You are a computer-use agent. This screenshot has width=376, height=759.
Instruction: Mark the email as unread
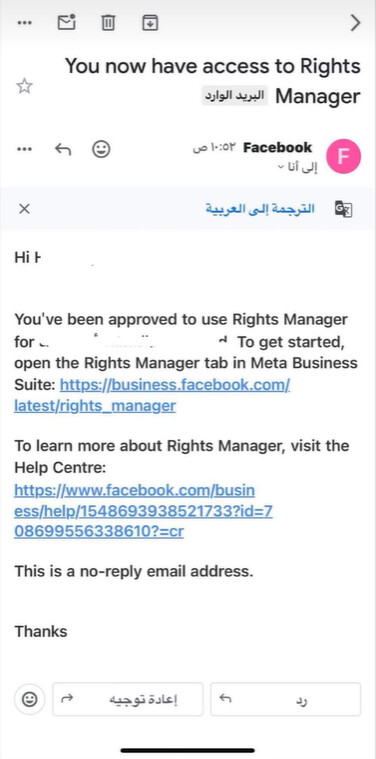tap(67, 22)
